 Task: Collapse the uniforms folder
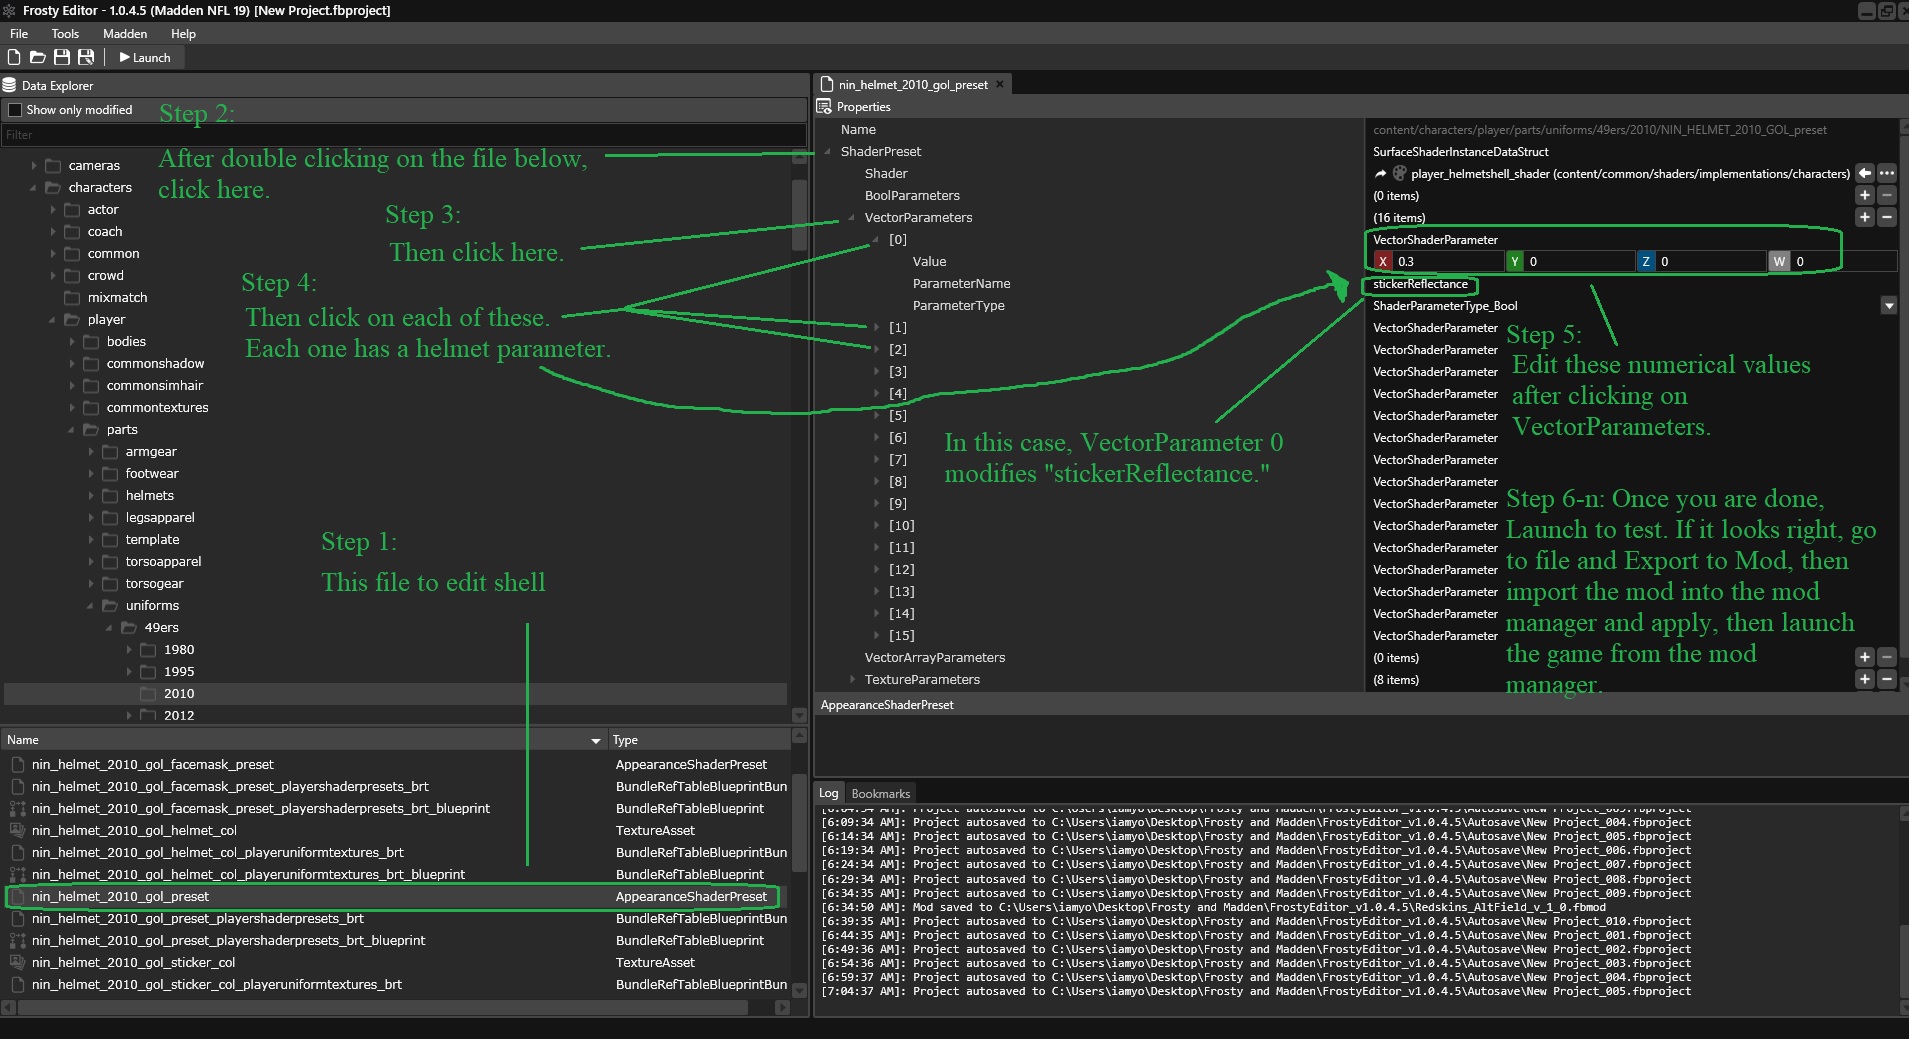click(91, 605)
